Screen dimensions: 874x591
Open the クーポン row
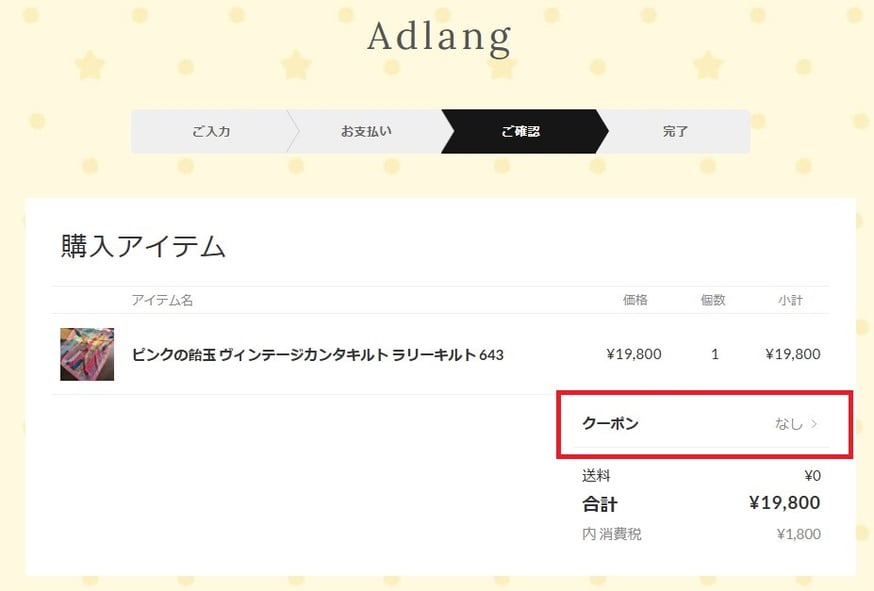pyautogui.click(x=701, y=424)
